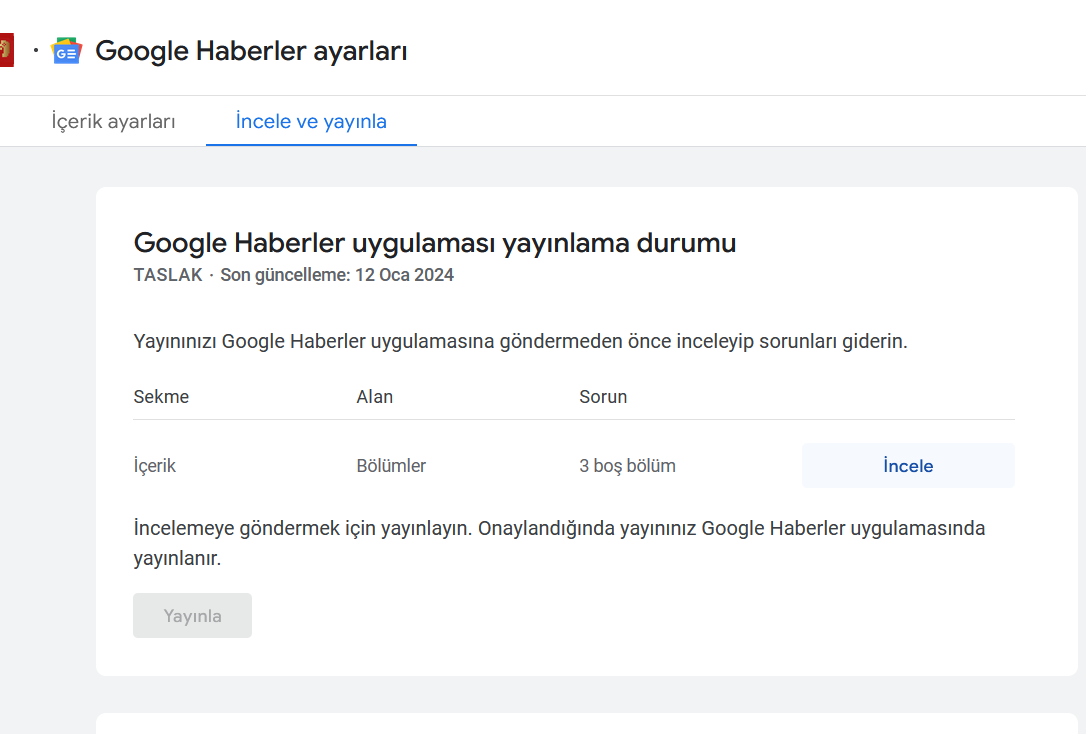
Task: Click the TASLAK status label
Action: point(168,275)
